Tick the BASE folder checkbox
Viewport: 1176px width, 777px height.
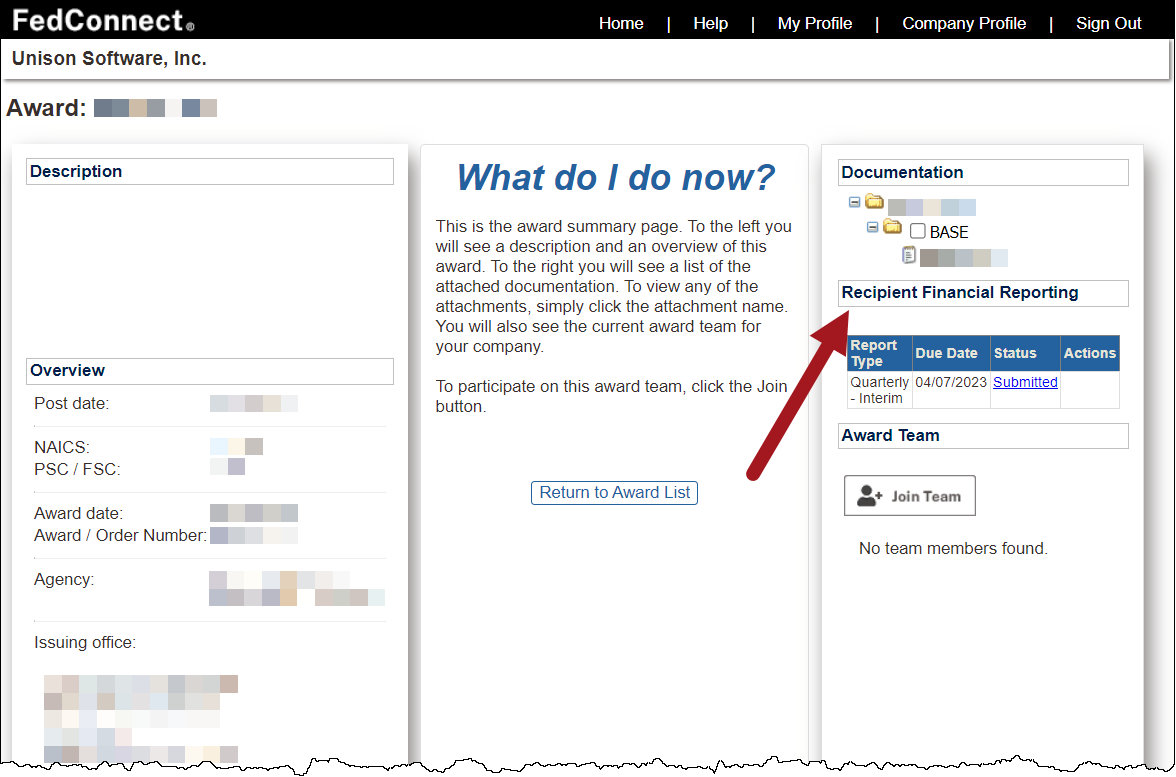tap(918, 231)
